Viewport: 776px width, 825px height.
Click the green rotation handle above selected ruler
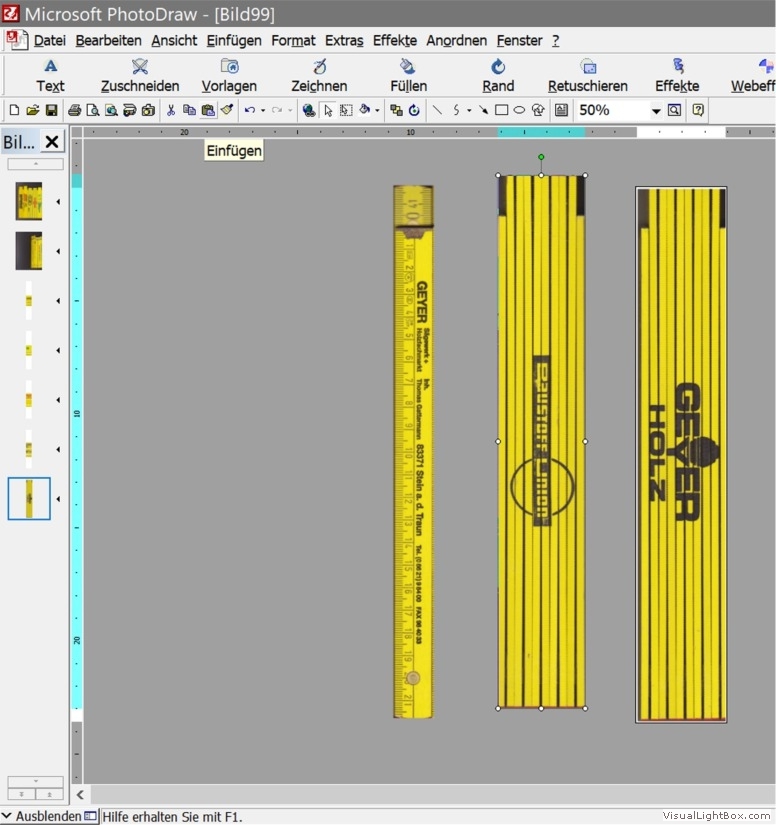541,157
